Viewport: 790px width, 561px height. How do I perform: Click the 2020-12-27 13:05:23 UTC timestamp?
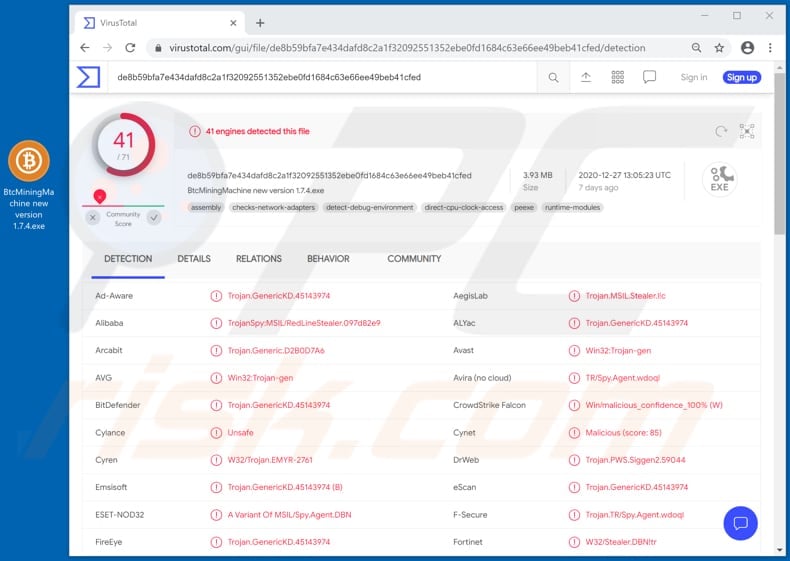click(x=624, y=175)
